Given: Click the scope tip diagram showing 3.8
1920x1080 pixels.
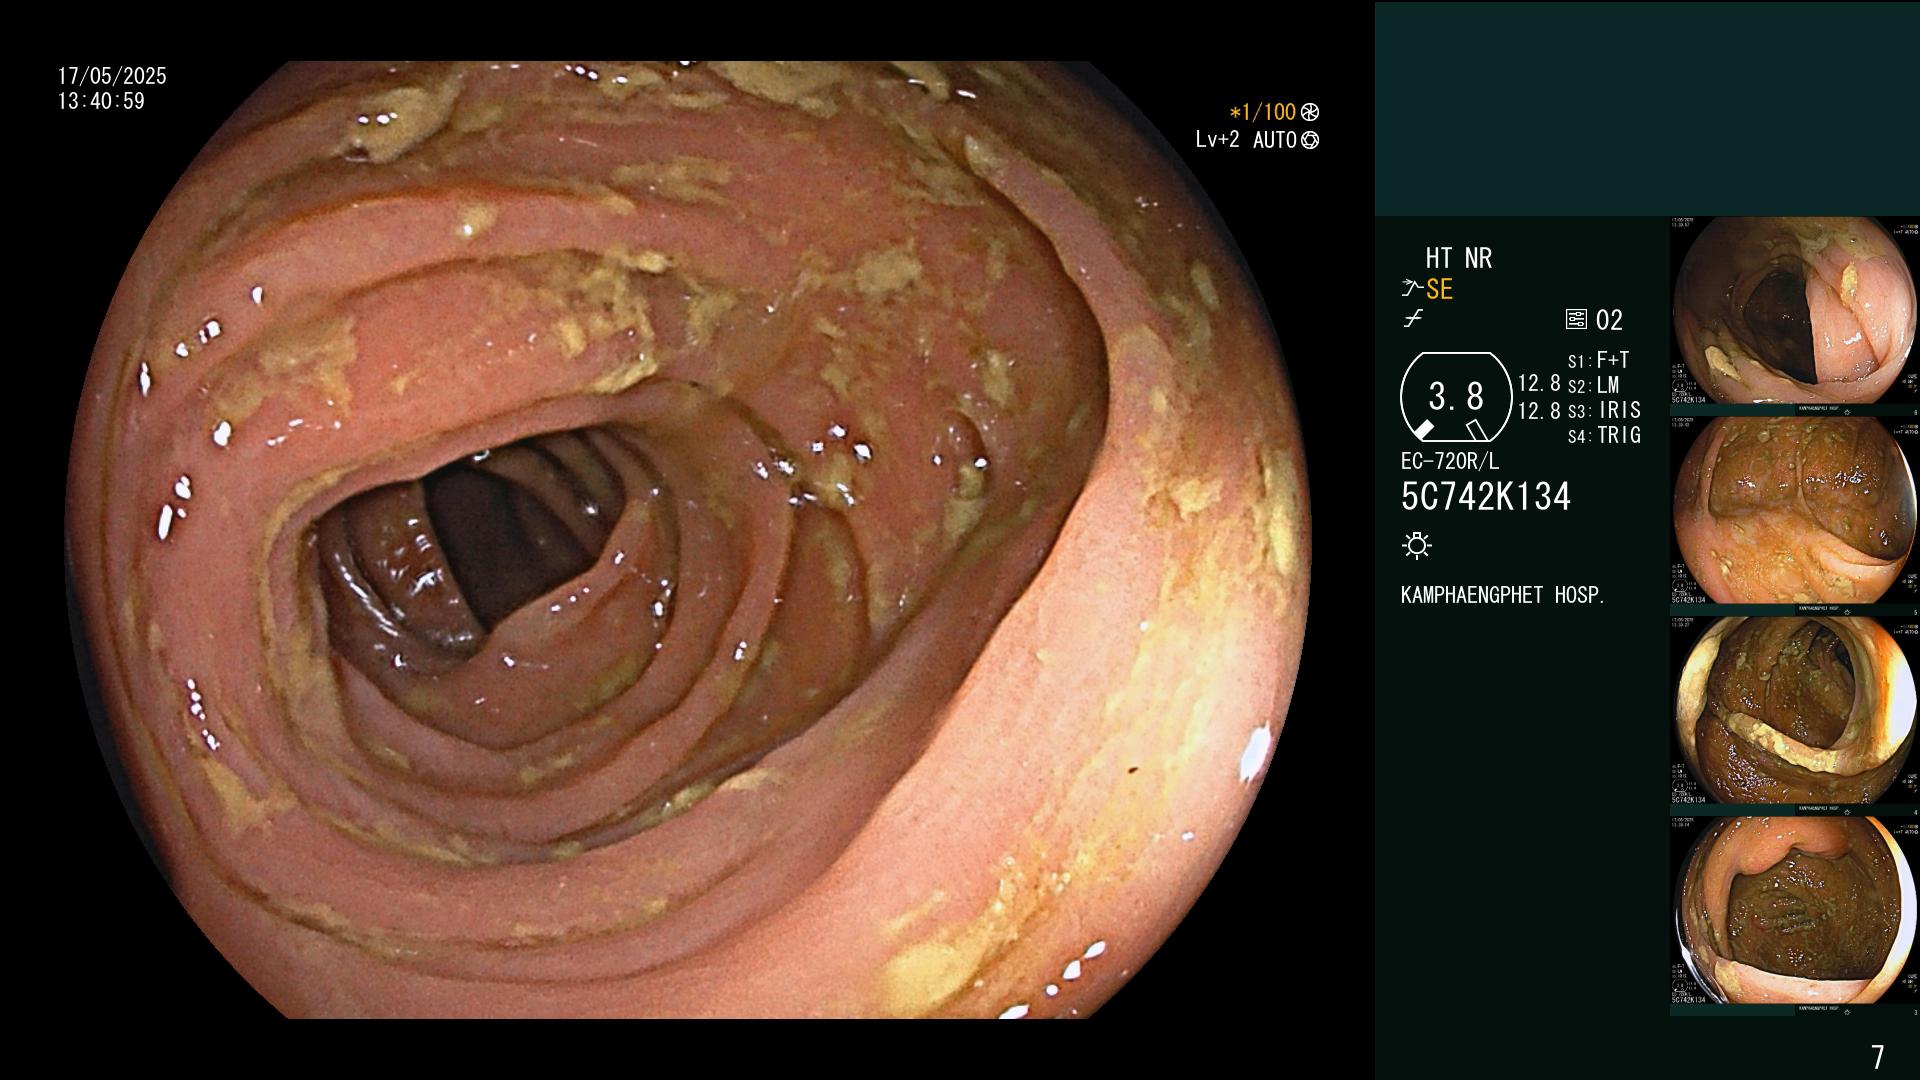Looking at the screenshot, I should 1456,397.
